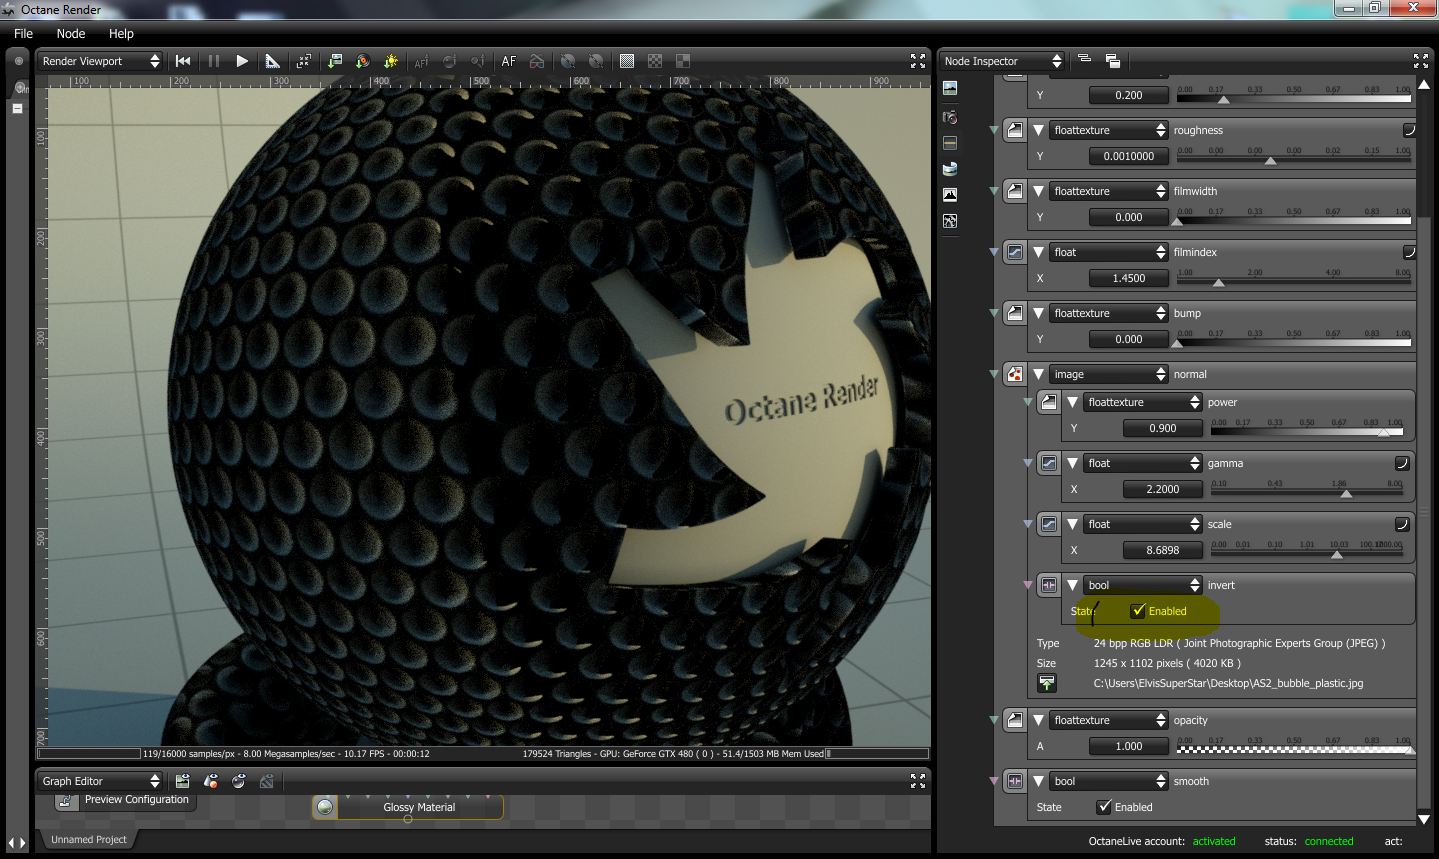This screenshot has height=859, width=1439.
Task: Collapse the invert bool node section
Action: 1073,585
